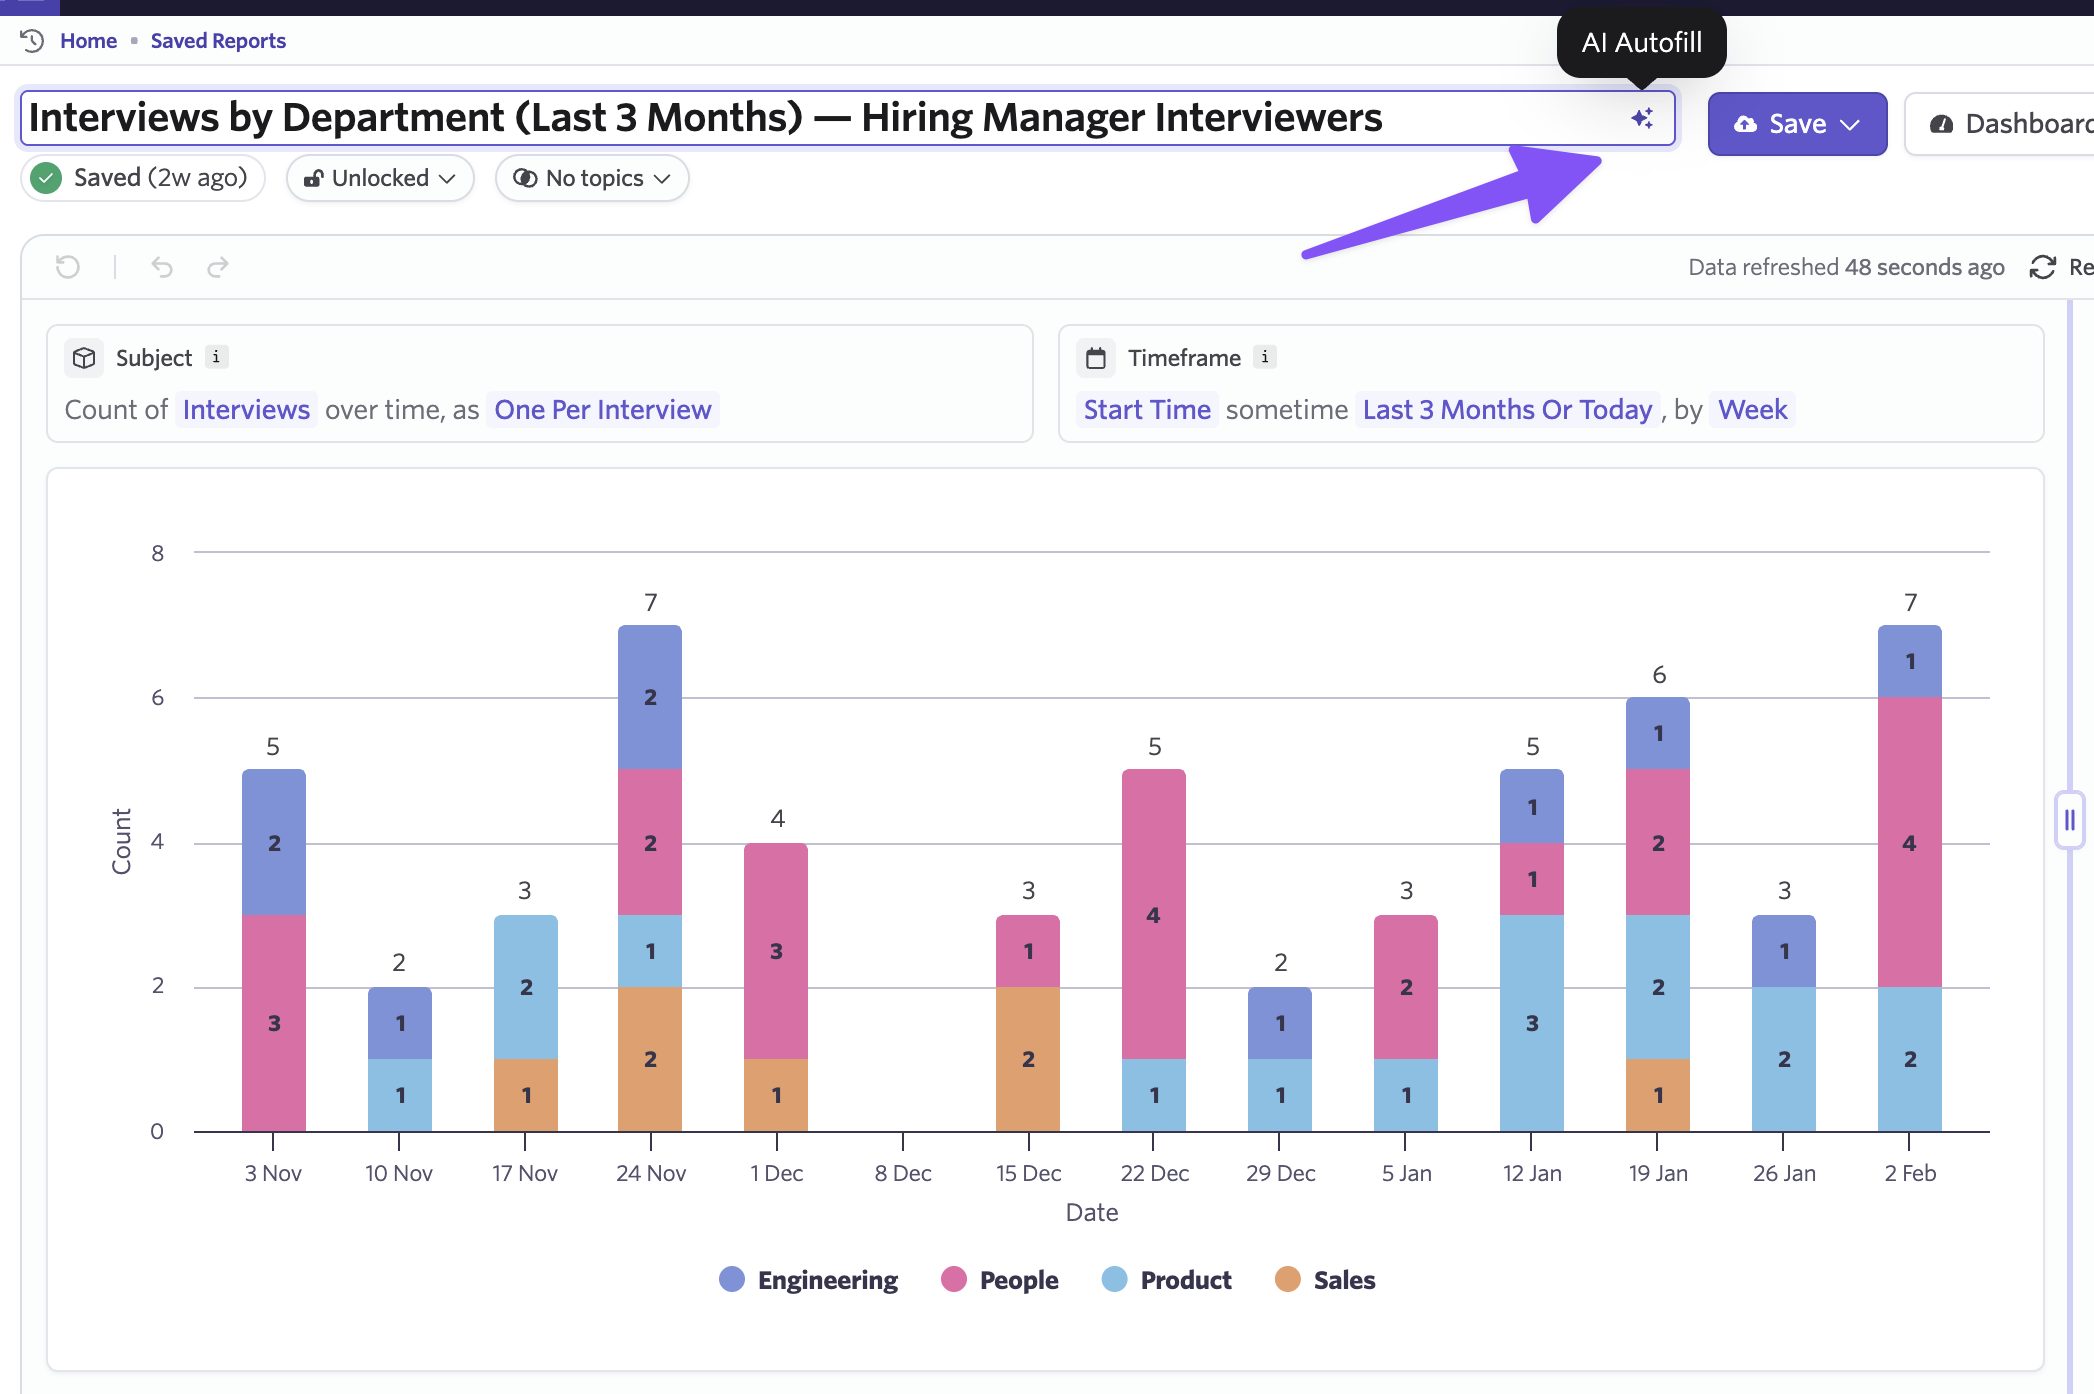Screen dimensions: 2094x1394
Task: Open the Saved Reports breadcrumb
Action: coord(218,41)
